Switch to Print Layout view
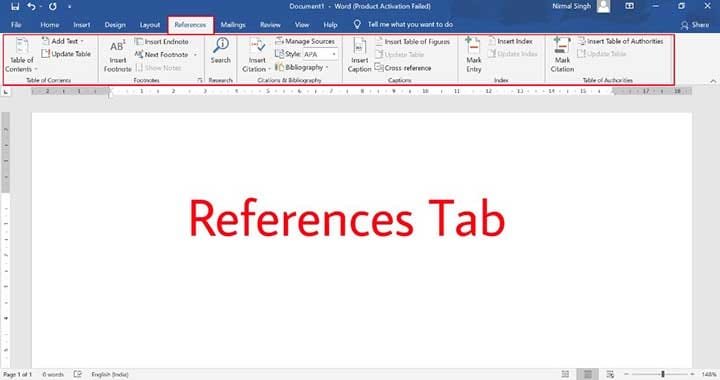Viewport: 720px width, 380px height. (588, 374)
